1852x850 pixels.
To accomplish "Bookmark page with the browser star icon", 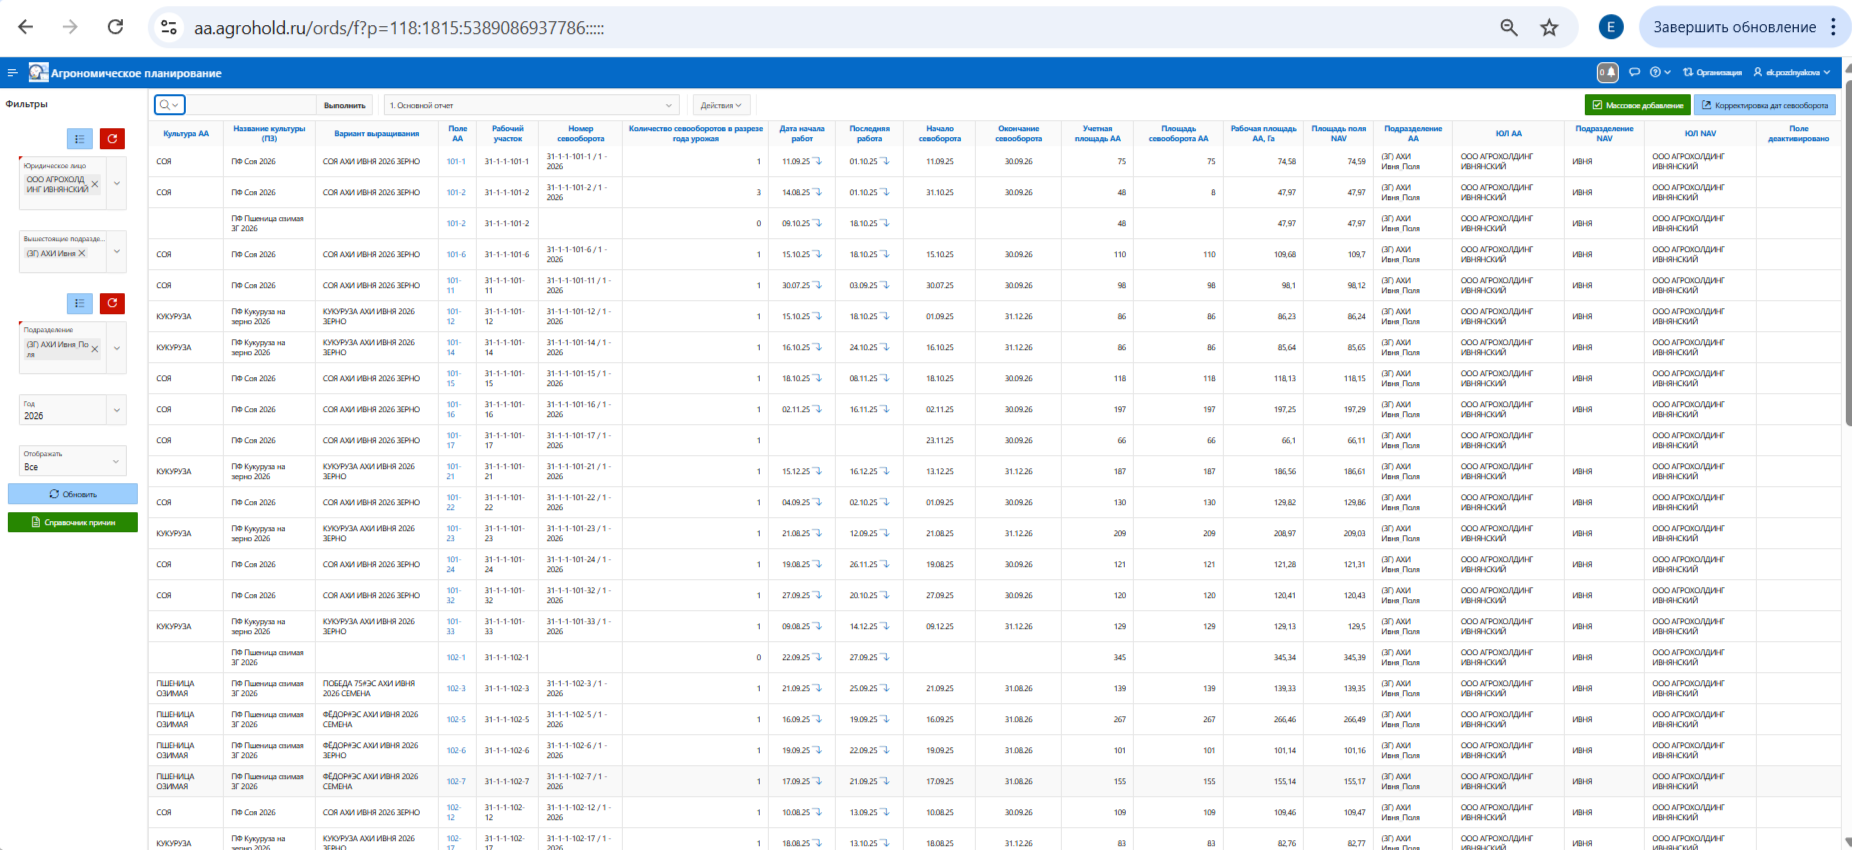I will (x=1549, y=28).
